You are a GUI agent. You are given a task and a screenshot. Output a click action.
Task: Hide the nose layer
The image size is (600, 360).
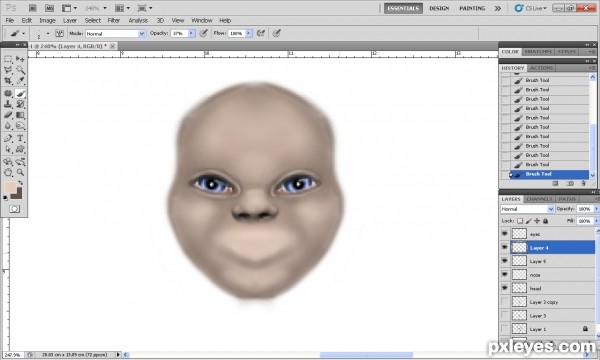(505, 275)
